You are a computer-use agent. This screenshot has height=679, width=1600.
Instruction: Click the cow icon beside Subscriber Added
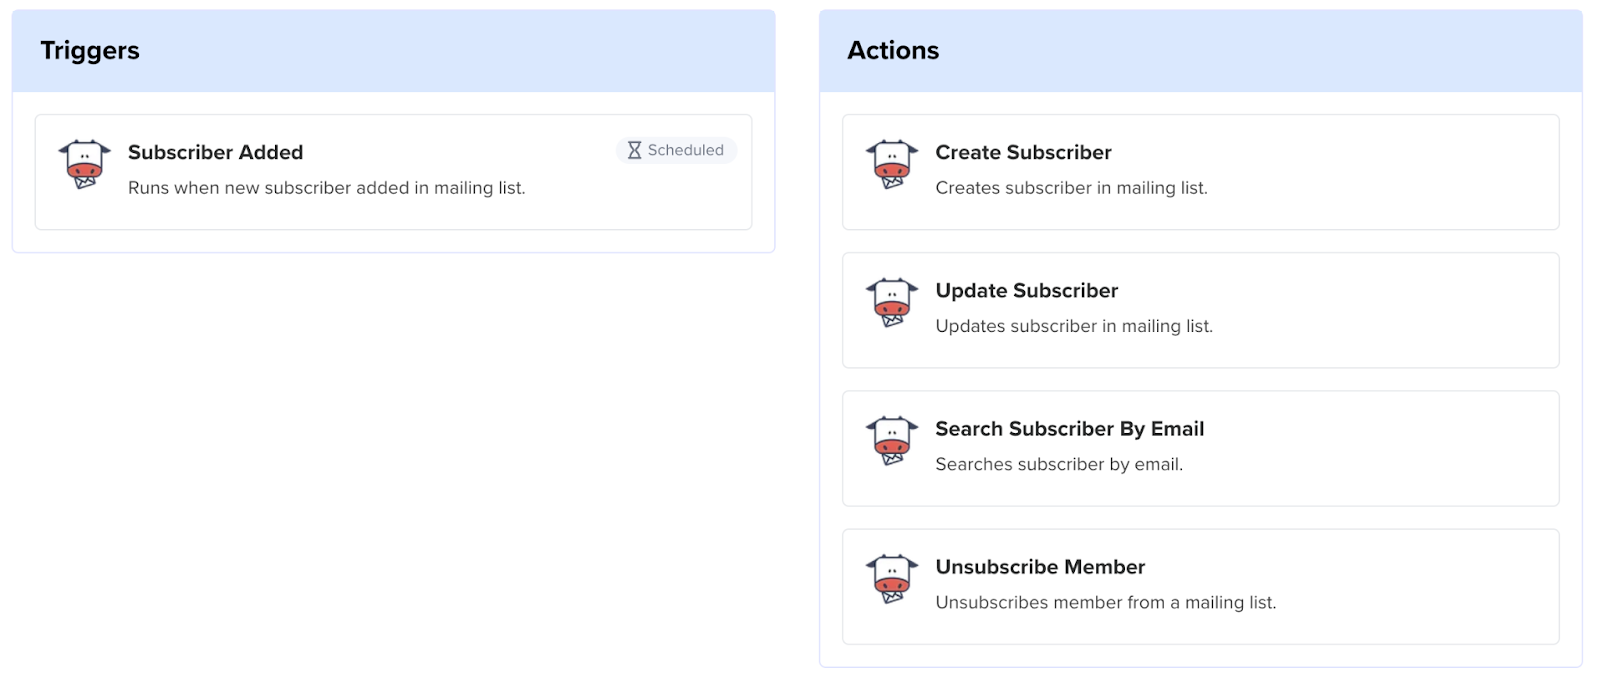tap(84, 164)
